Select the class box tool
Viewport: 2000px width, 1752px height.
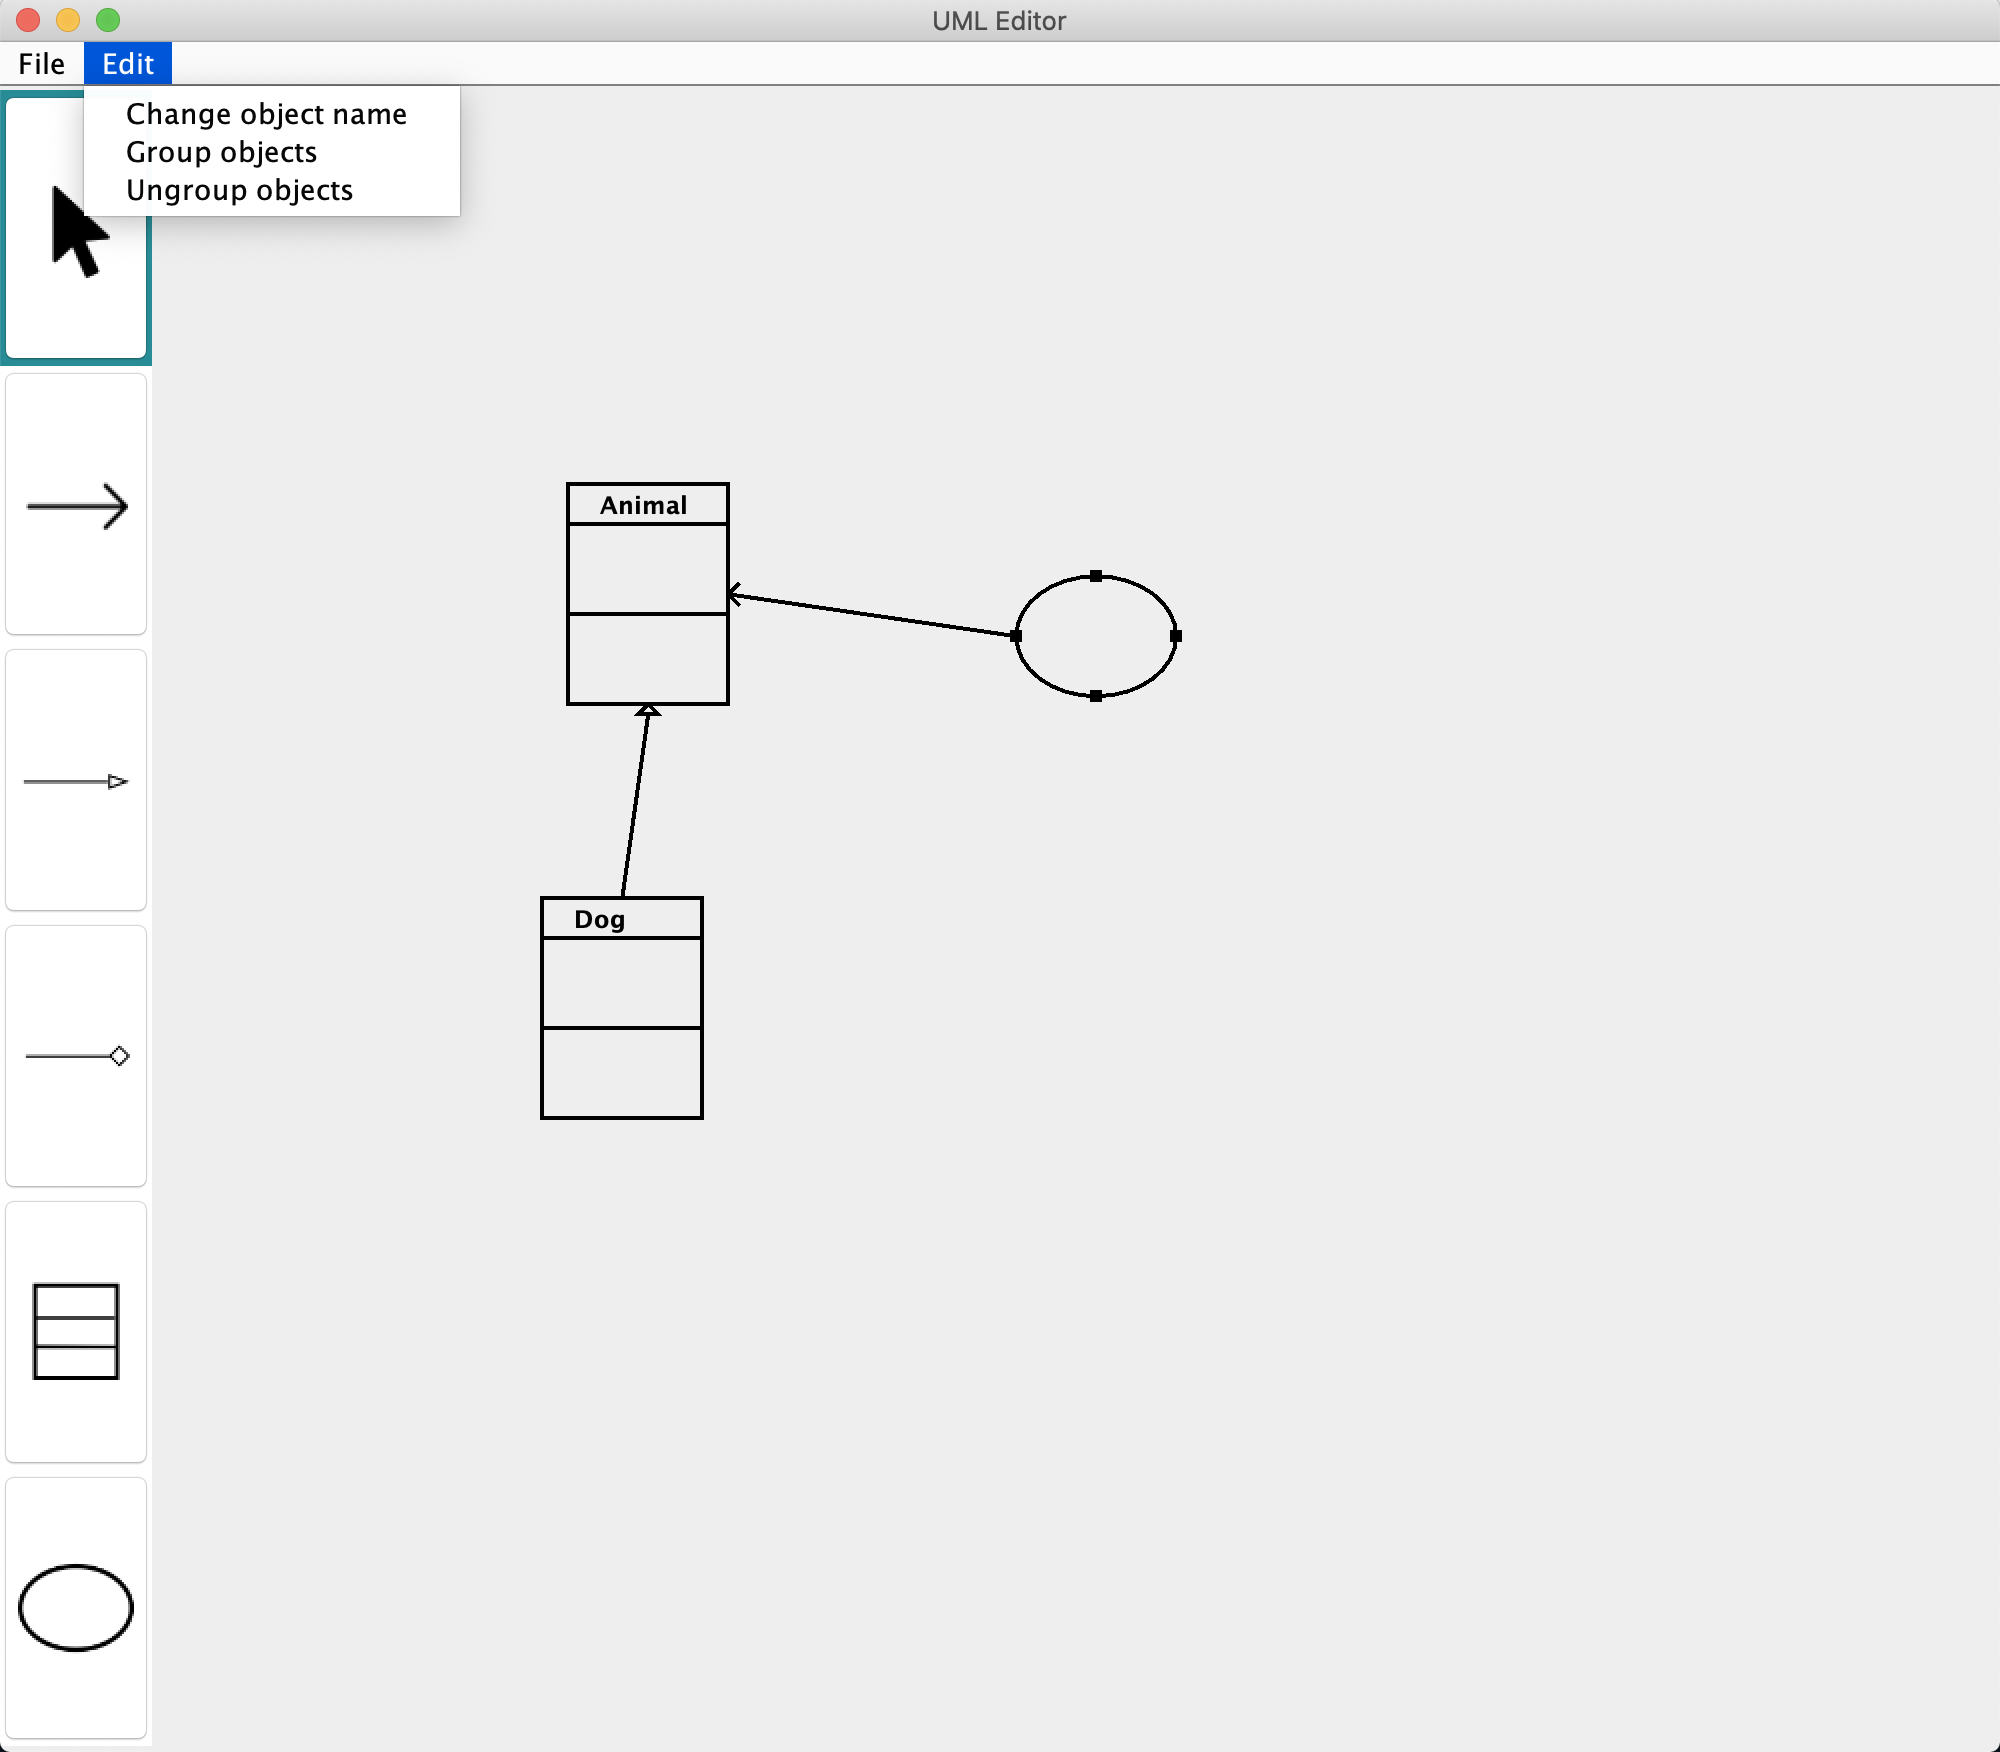pyautogui.click(x=76, y=1332)
